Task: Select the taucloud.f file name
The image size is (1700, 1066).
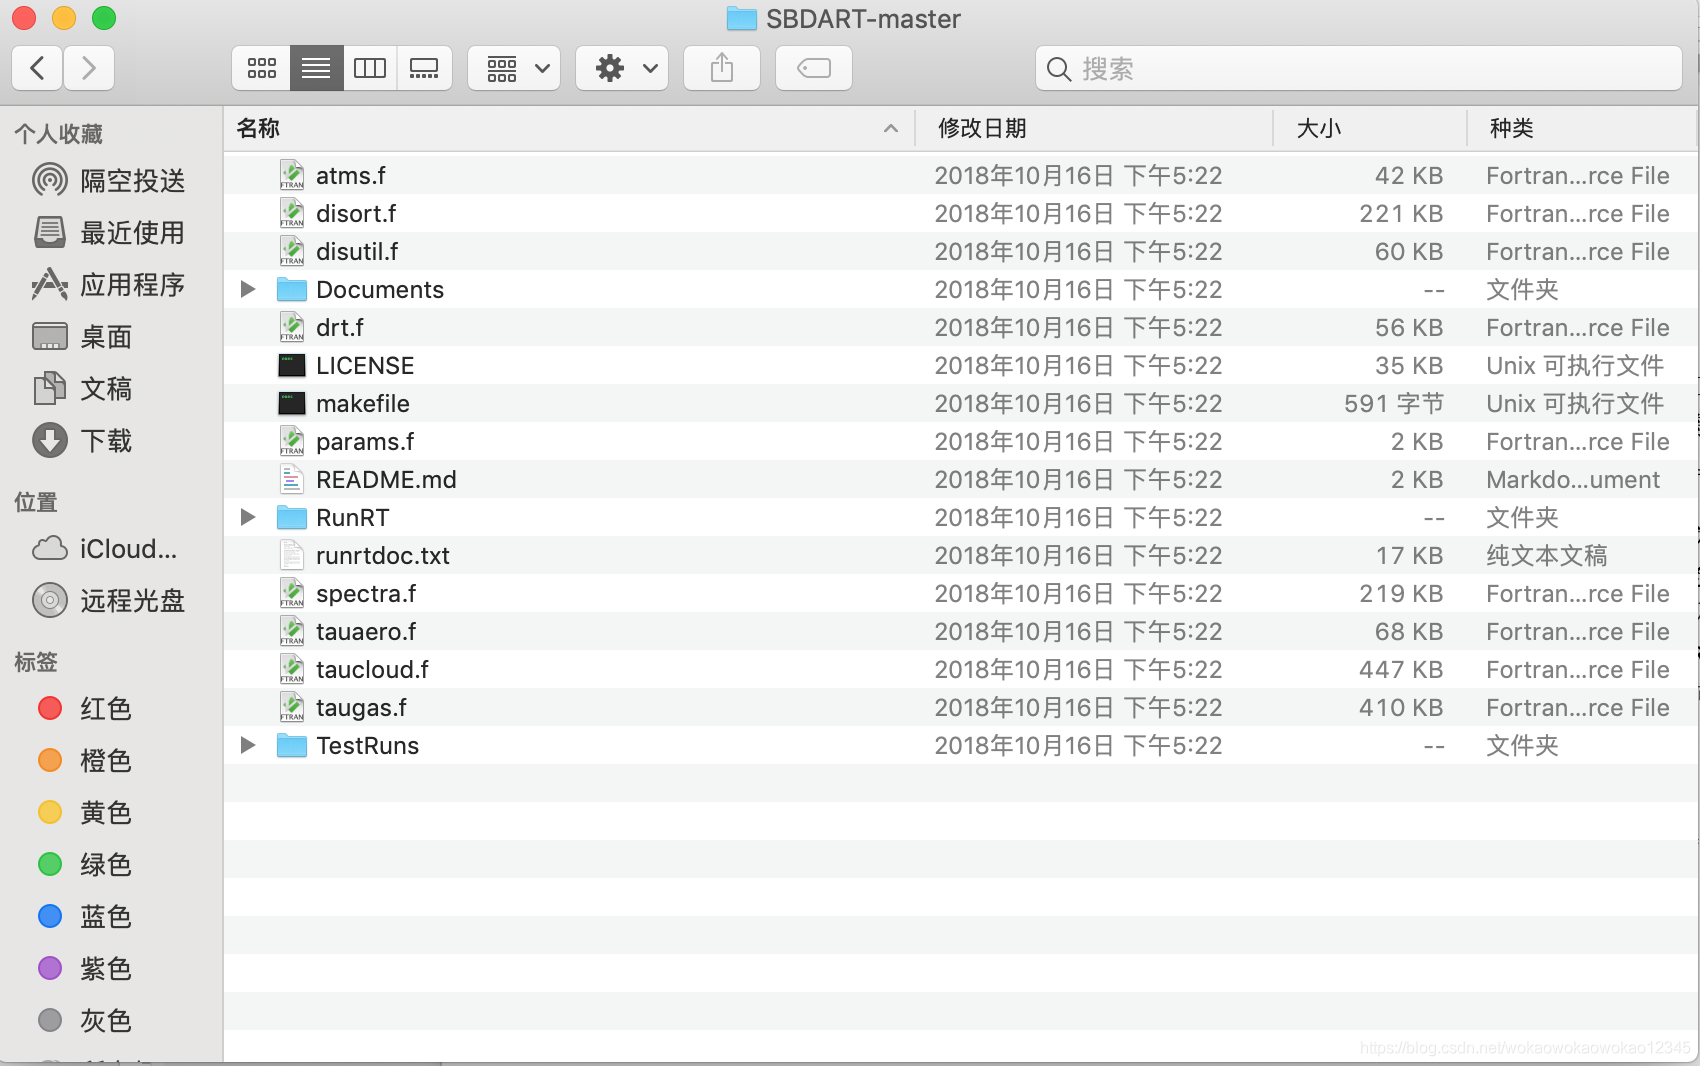Action: 372,670
